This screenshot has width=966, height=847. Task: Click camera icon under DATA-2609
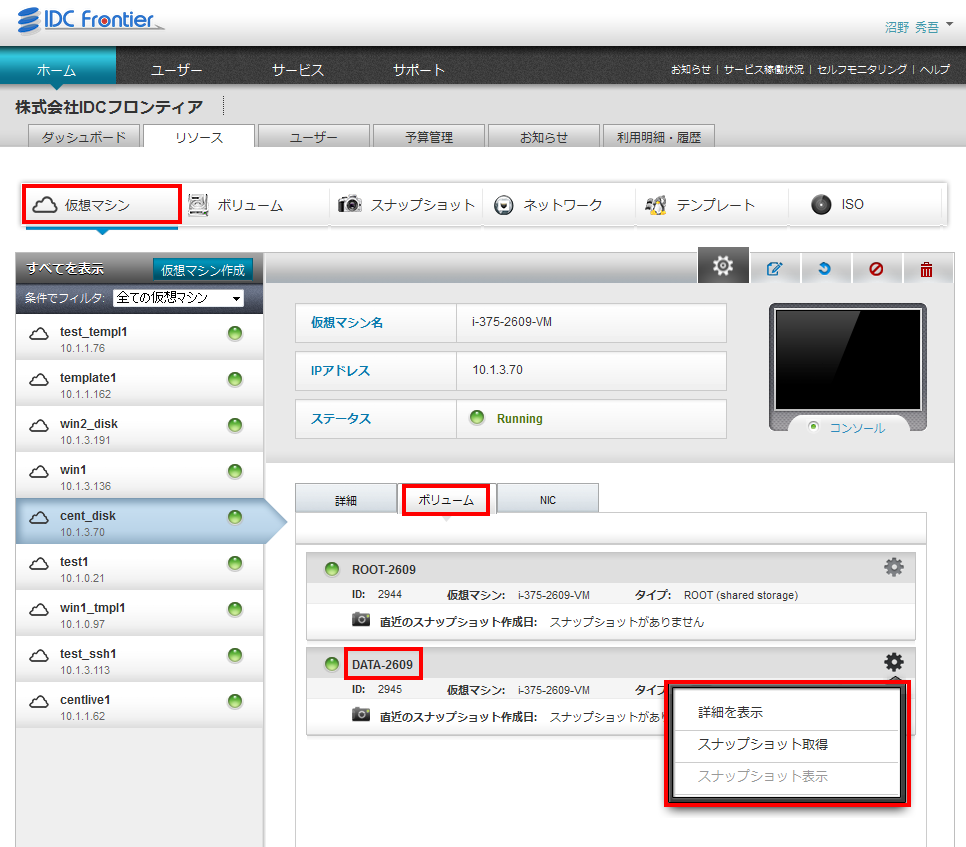(361, 714)
